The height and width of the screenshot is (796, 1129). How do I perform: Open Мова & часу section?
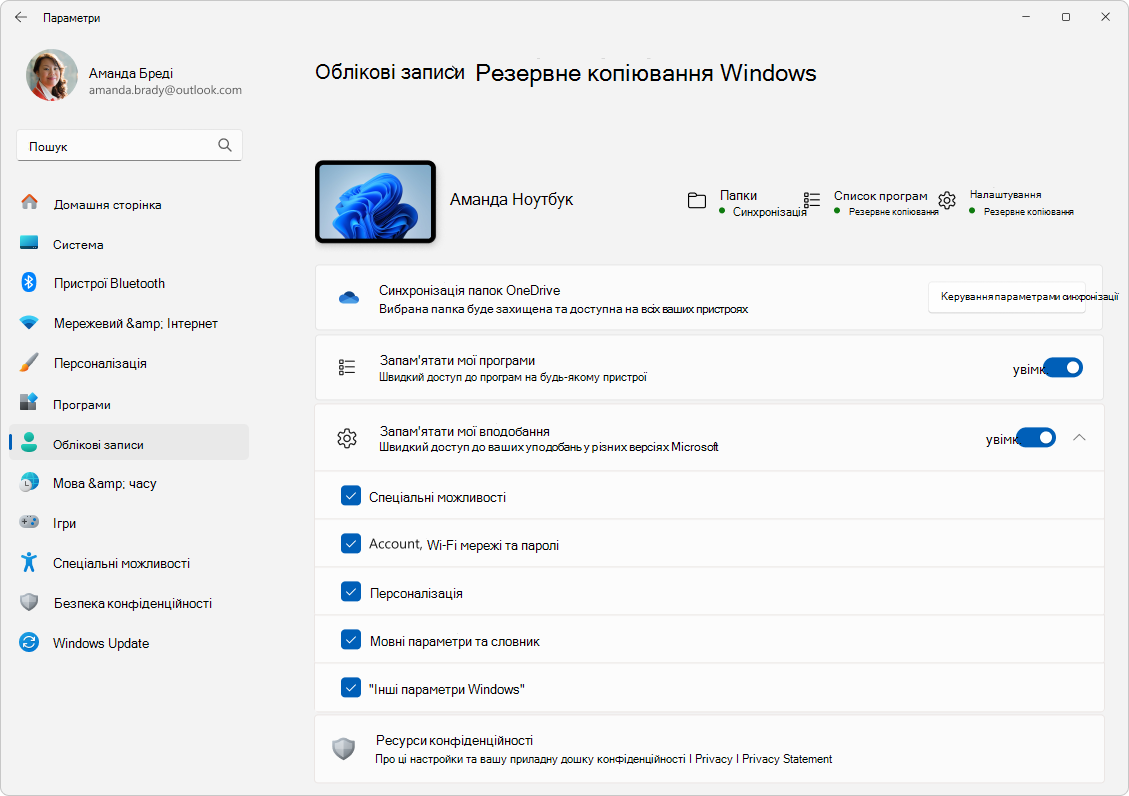[x=129, y=484]
